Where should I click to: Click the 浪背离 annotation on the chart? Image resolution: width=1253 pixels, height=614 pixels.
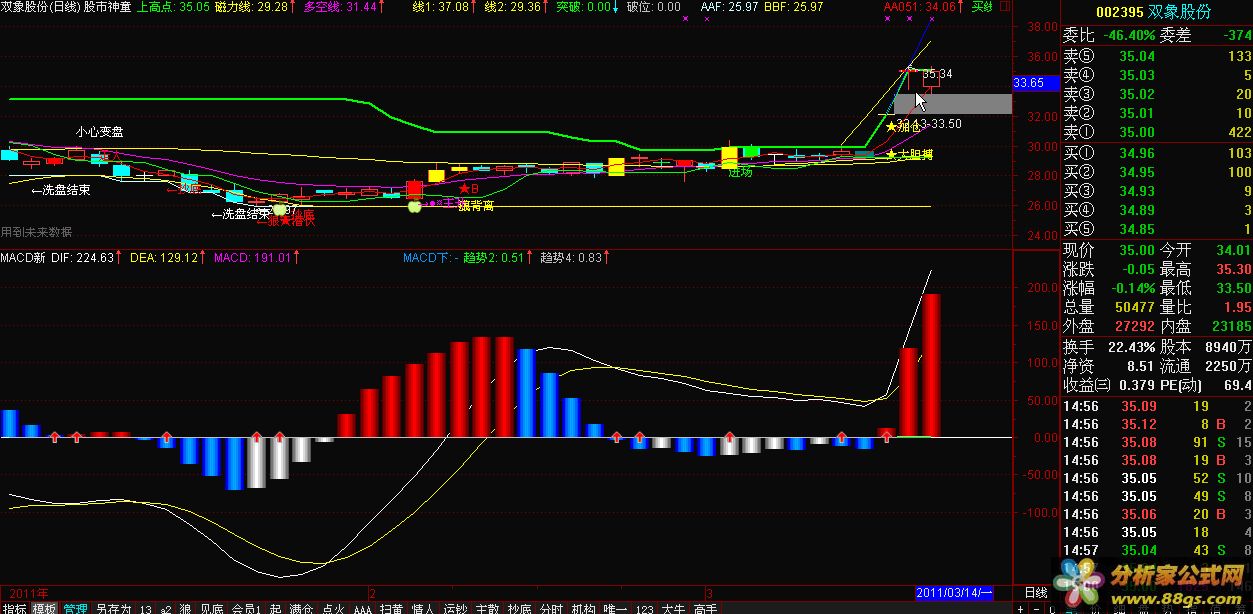[476, 206]
